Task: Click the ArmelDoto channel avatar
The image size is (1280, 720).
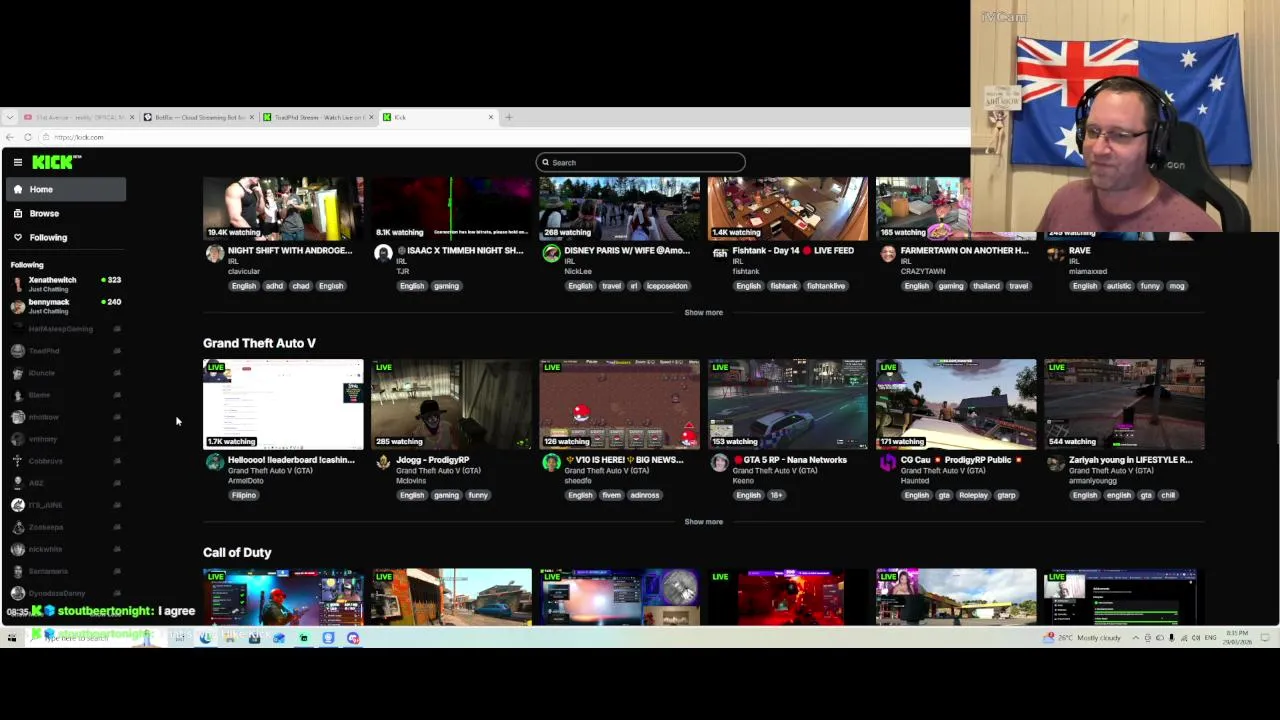Action: [215, 462]
